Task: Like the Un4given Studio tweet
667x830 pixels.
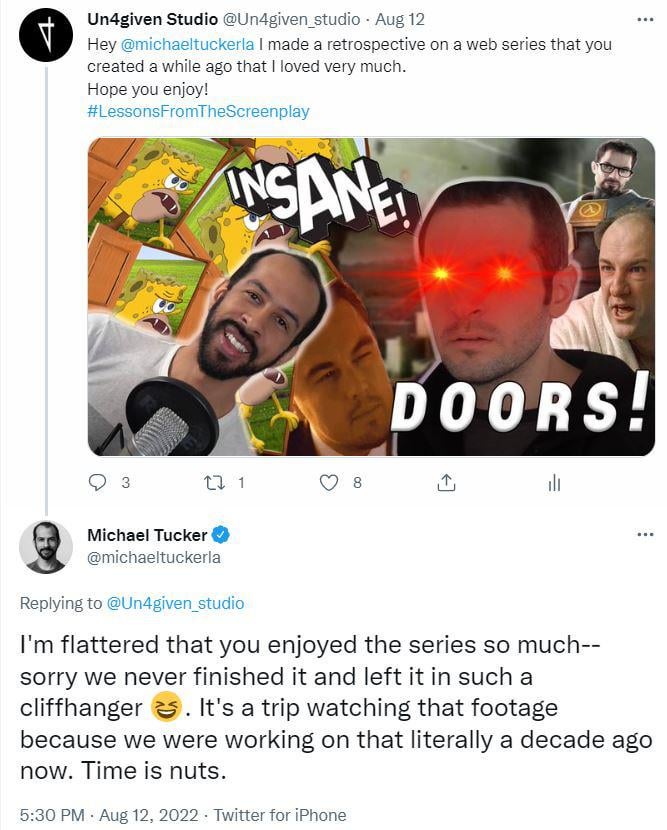Action: click(x=329, y=483)
